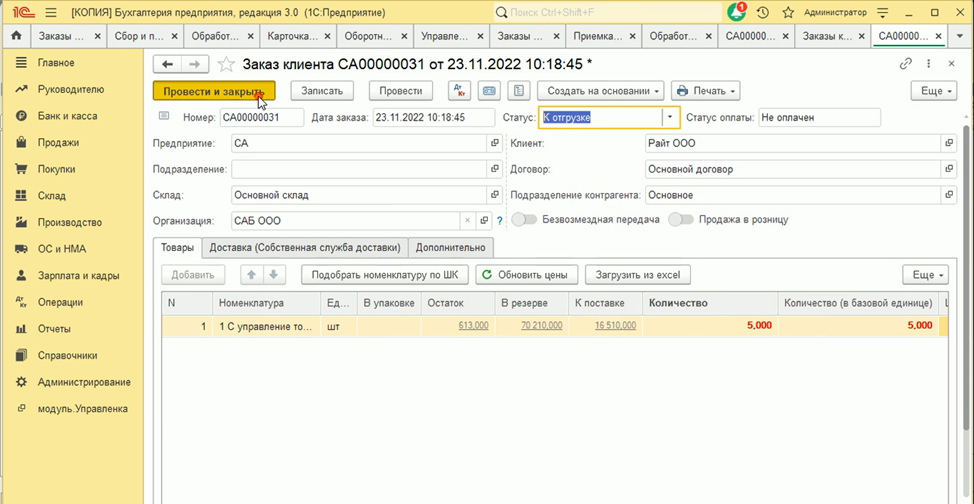Open the Администрирование section
The height and width of the screenshot is (504, 974).
[84, 382]
